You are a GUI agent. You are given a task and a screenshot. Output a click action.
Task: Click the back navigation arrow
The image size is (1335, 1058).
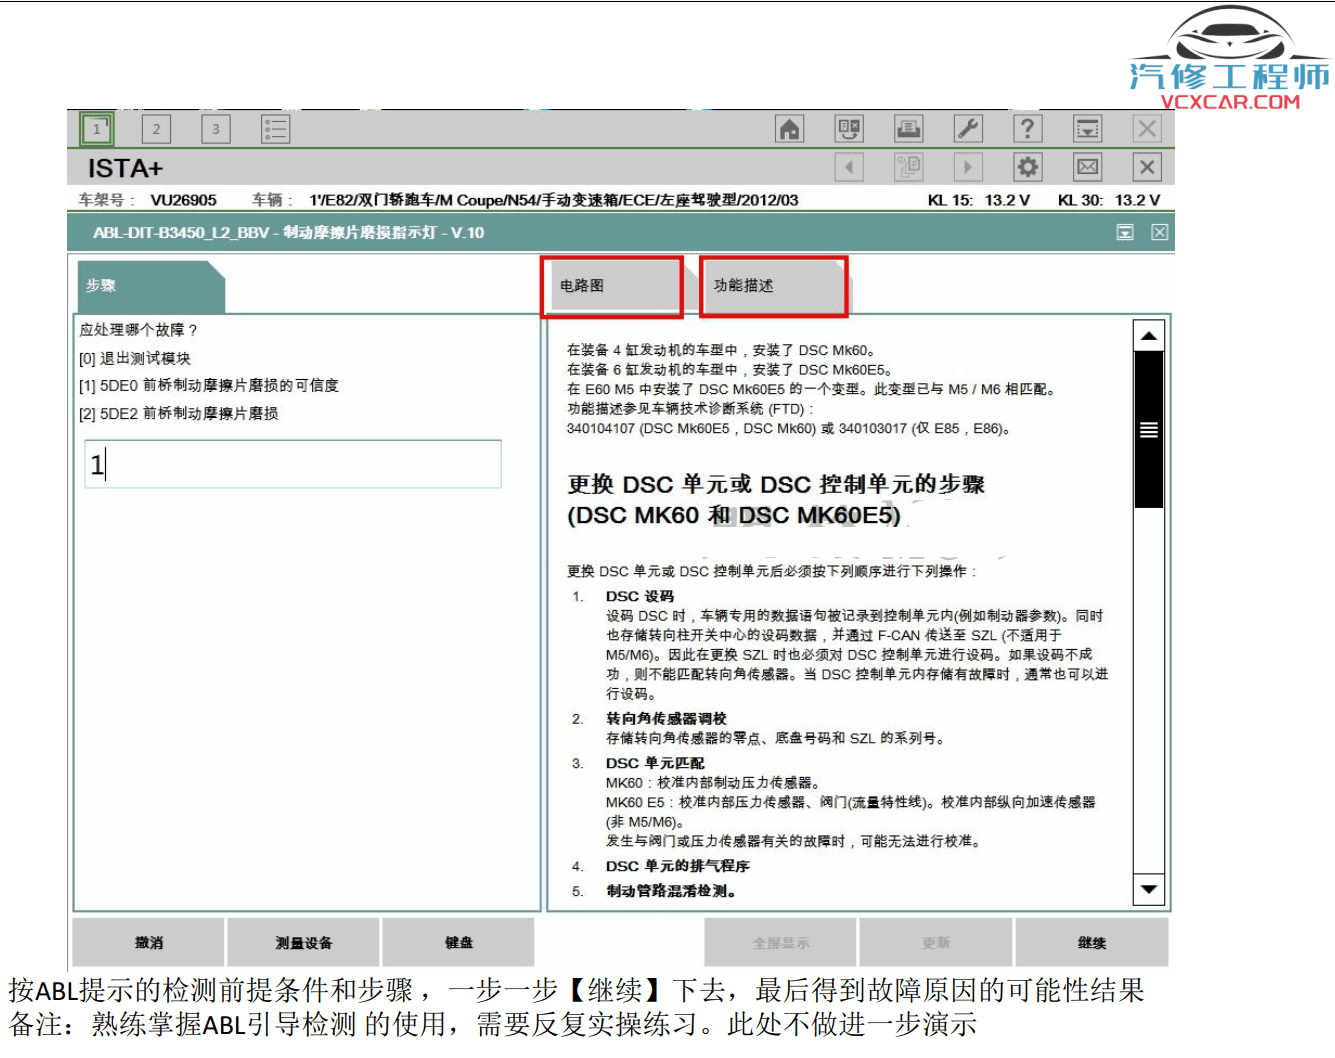pos(849,167)
